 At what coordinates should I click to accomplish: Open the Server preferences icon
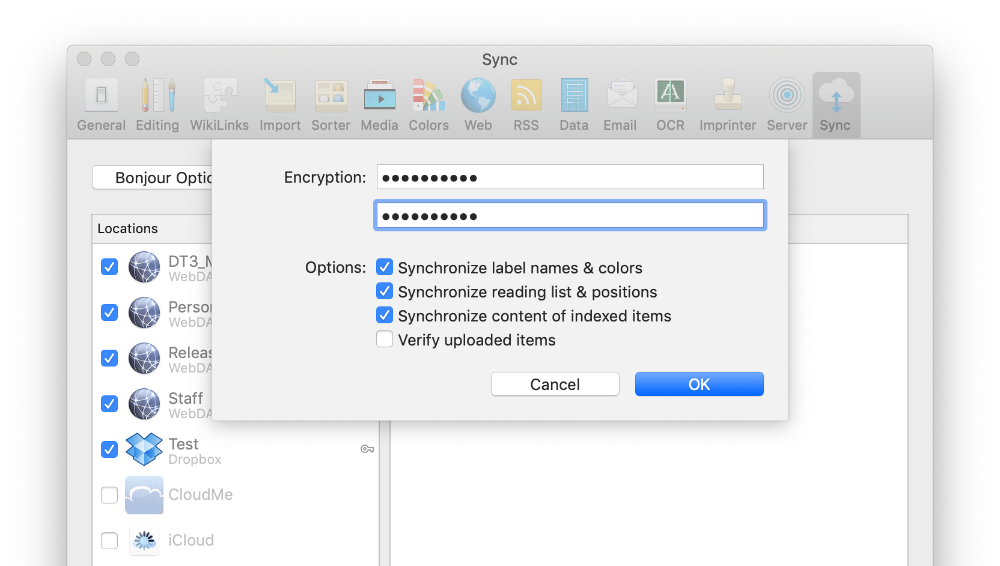[x=787, y=105]
